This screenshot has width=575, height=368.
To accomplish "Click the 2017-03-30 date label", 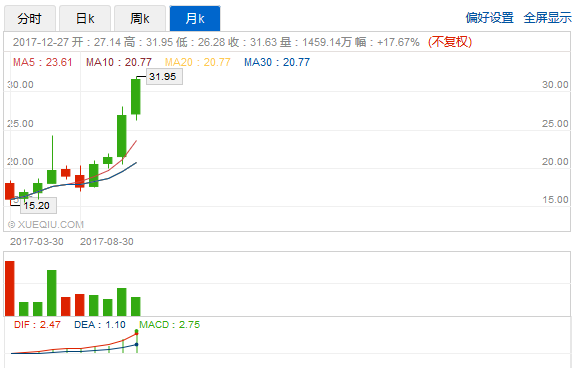I will point(37,242).
